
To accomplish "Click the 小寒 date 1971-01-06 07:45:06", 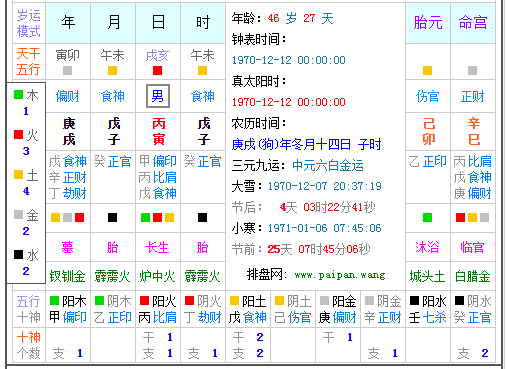I will pyautogui.click(x=325, y=228).
